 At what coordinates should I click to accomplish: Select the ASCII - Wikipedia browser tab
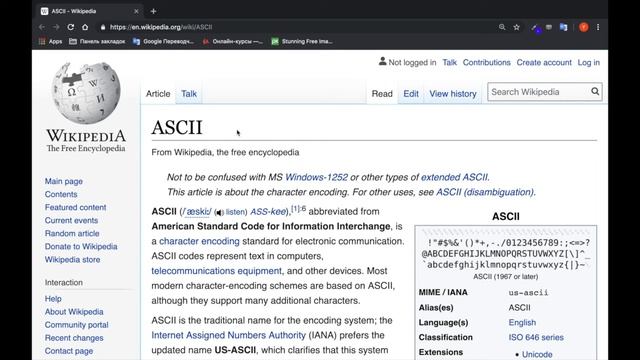(89, 11)
